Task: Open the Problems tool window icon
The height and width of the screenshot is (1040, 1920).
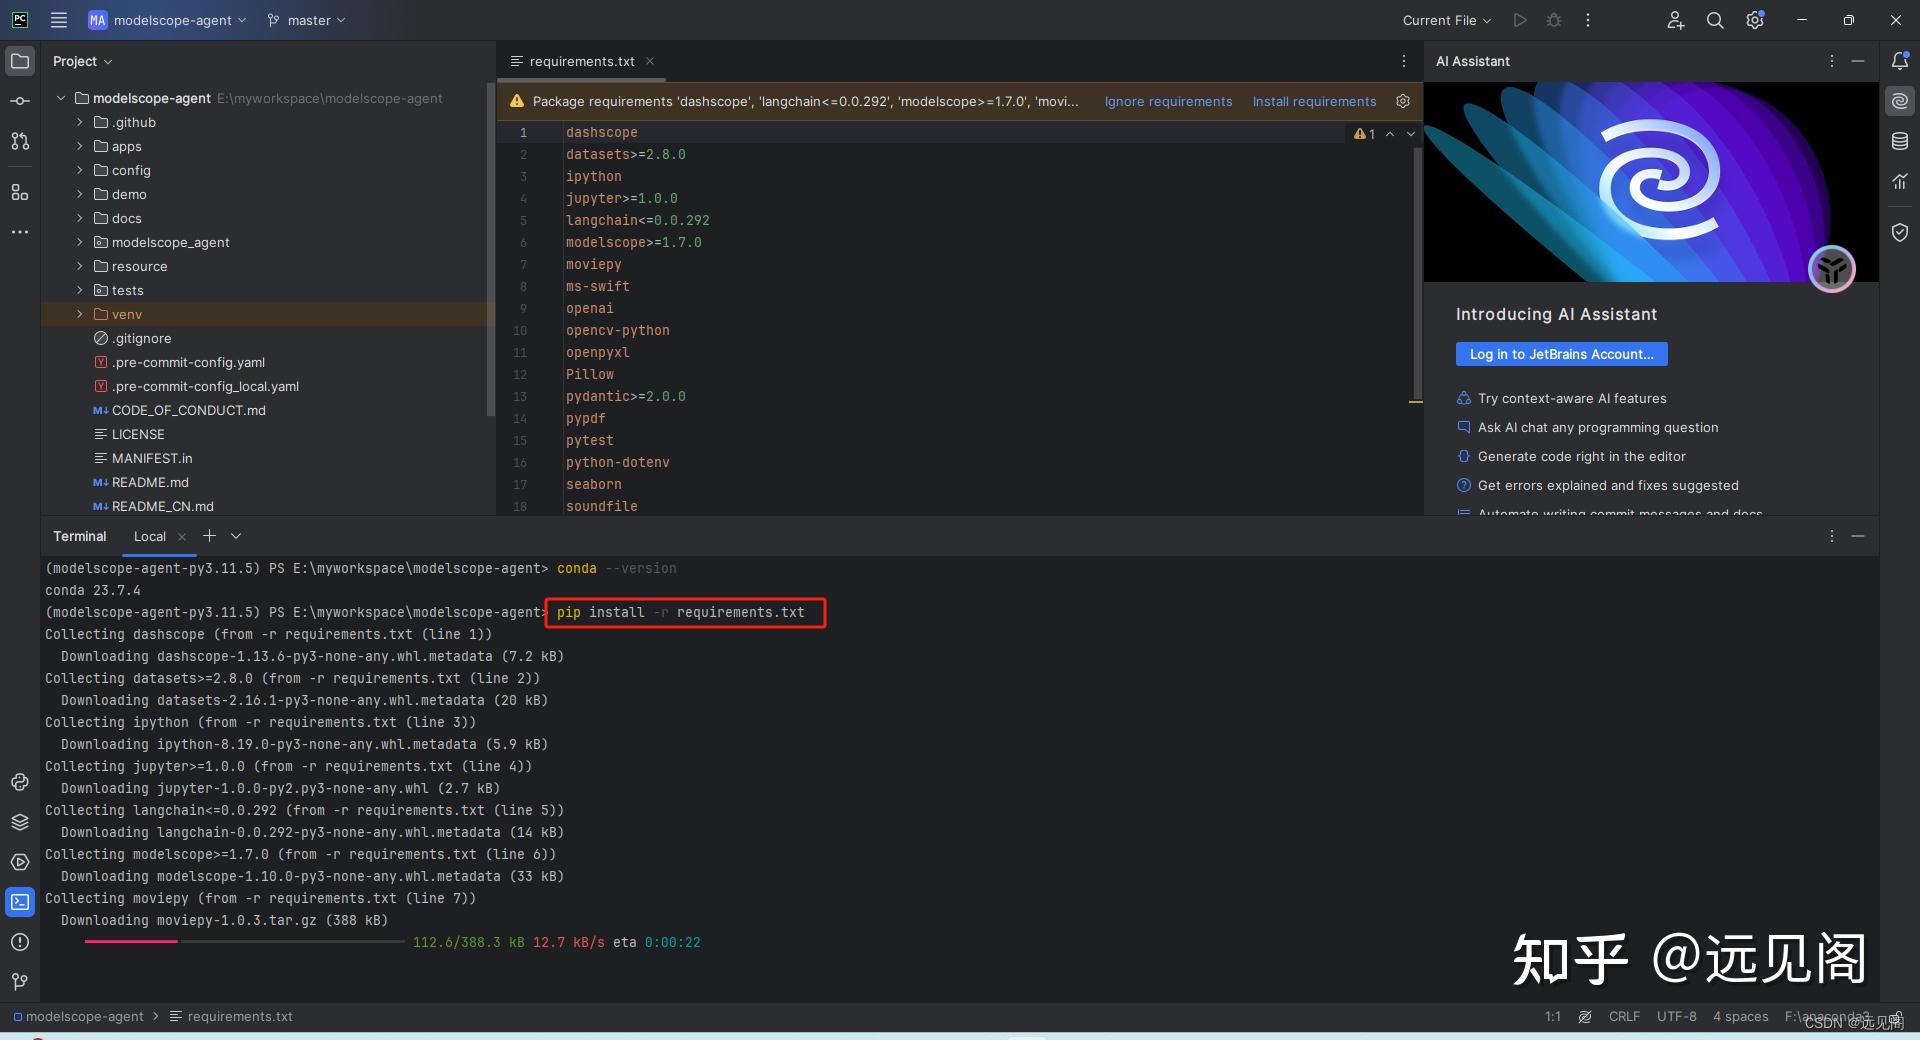Action: pos(20,942)
